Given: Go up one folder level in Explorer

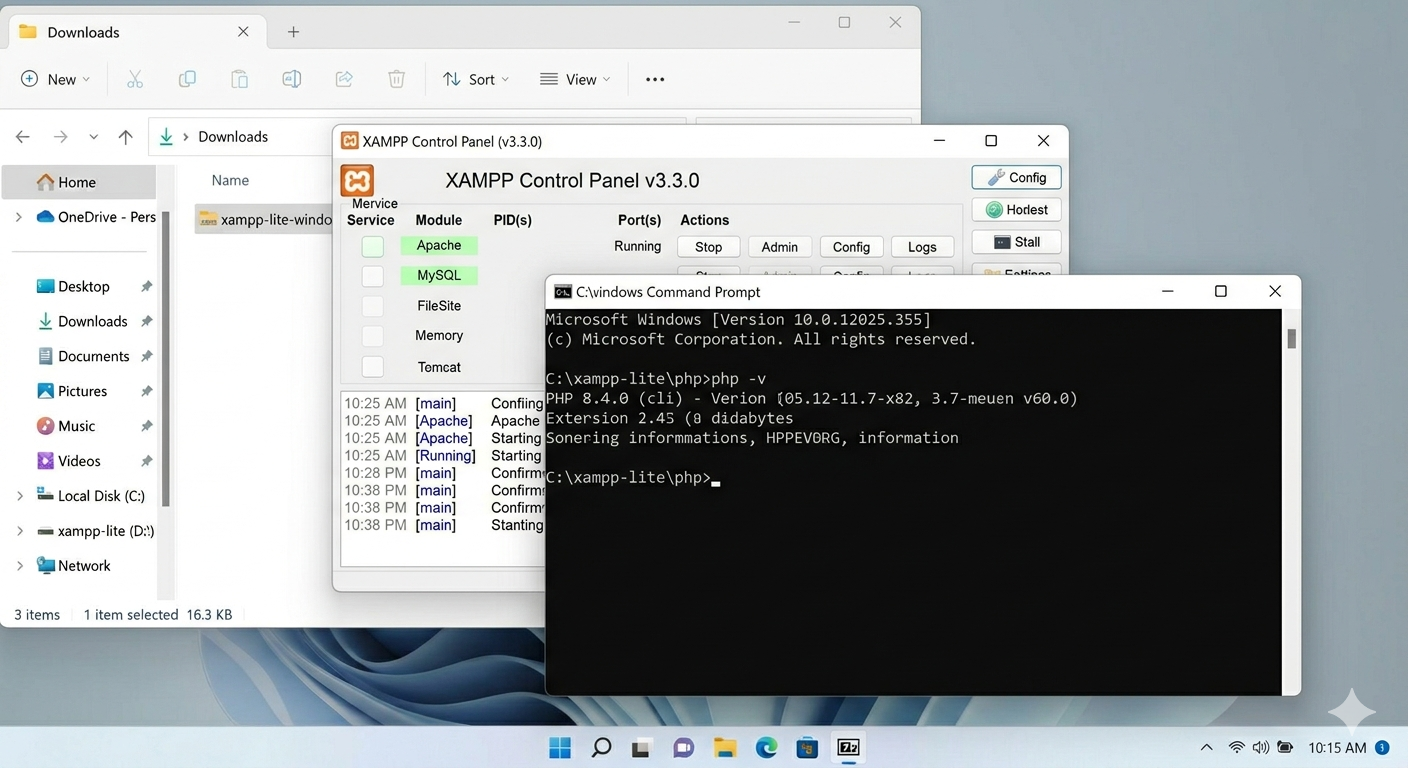Looking at the screenshot, I should (x=125, y=137).
